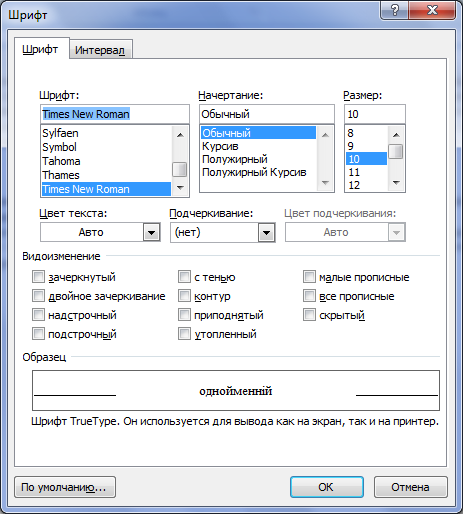Click size list scroll up arrow
Image resolution: width=463 pixels, height=514 pixels.
click(x=396, y=135)
